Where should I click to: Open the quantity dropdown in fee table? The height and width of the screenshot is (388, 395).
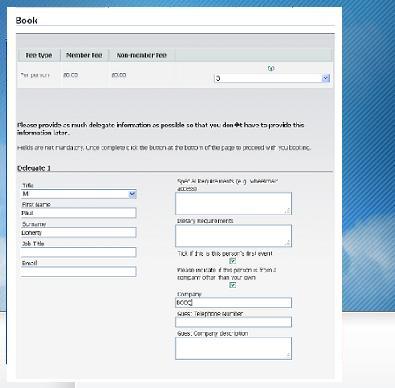click(272, 78)
